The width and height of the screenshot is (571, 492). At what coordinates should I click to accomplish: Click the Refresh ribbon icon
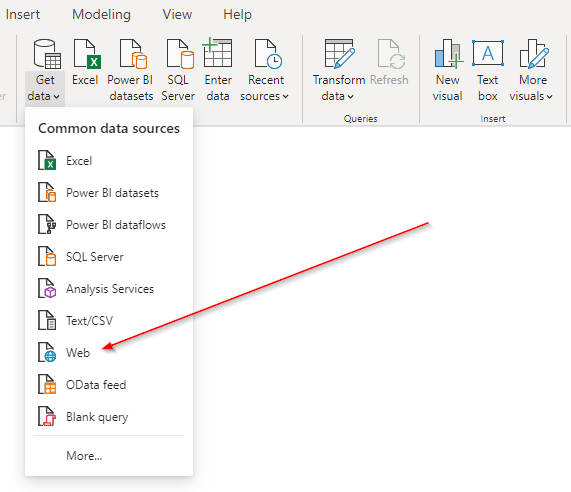pos(391,54)
